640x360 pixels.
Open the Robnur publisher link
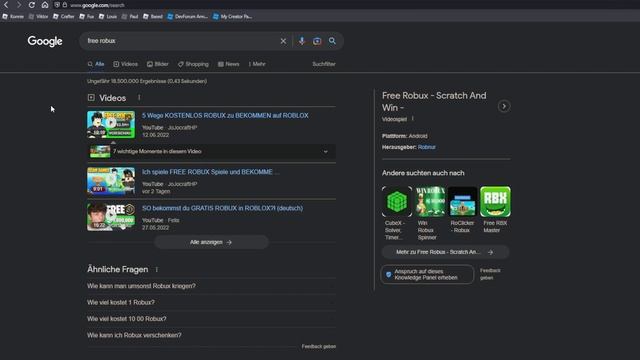427,147
